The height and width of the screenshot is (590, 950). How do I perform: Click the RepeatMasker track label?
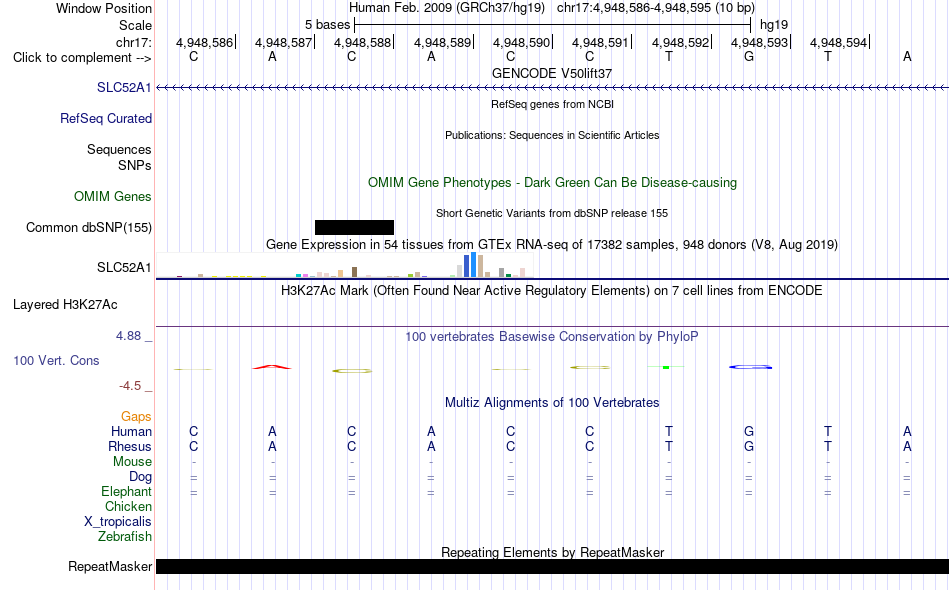point(110,567)
